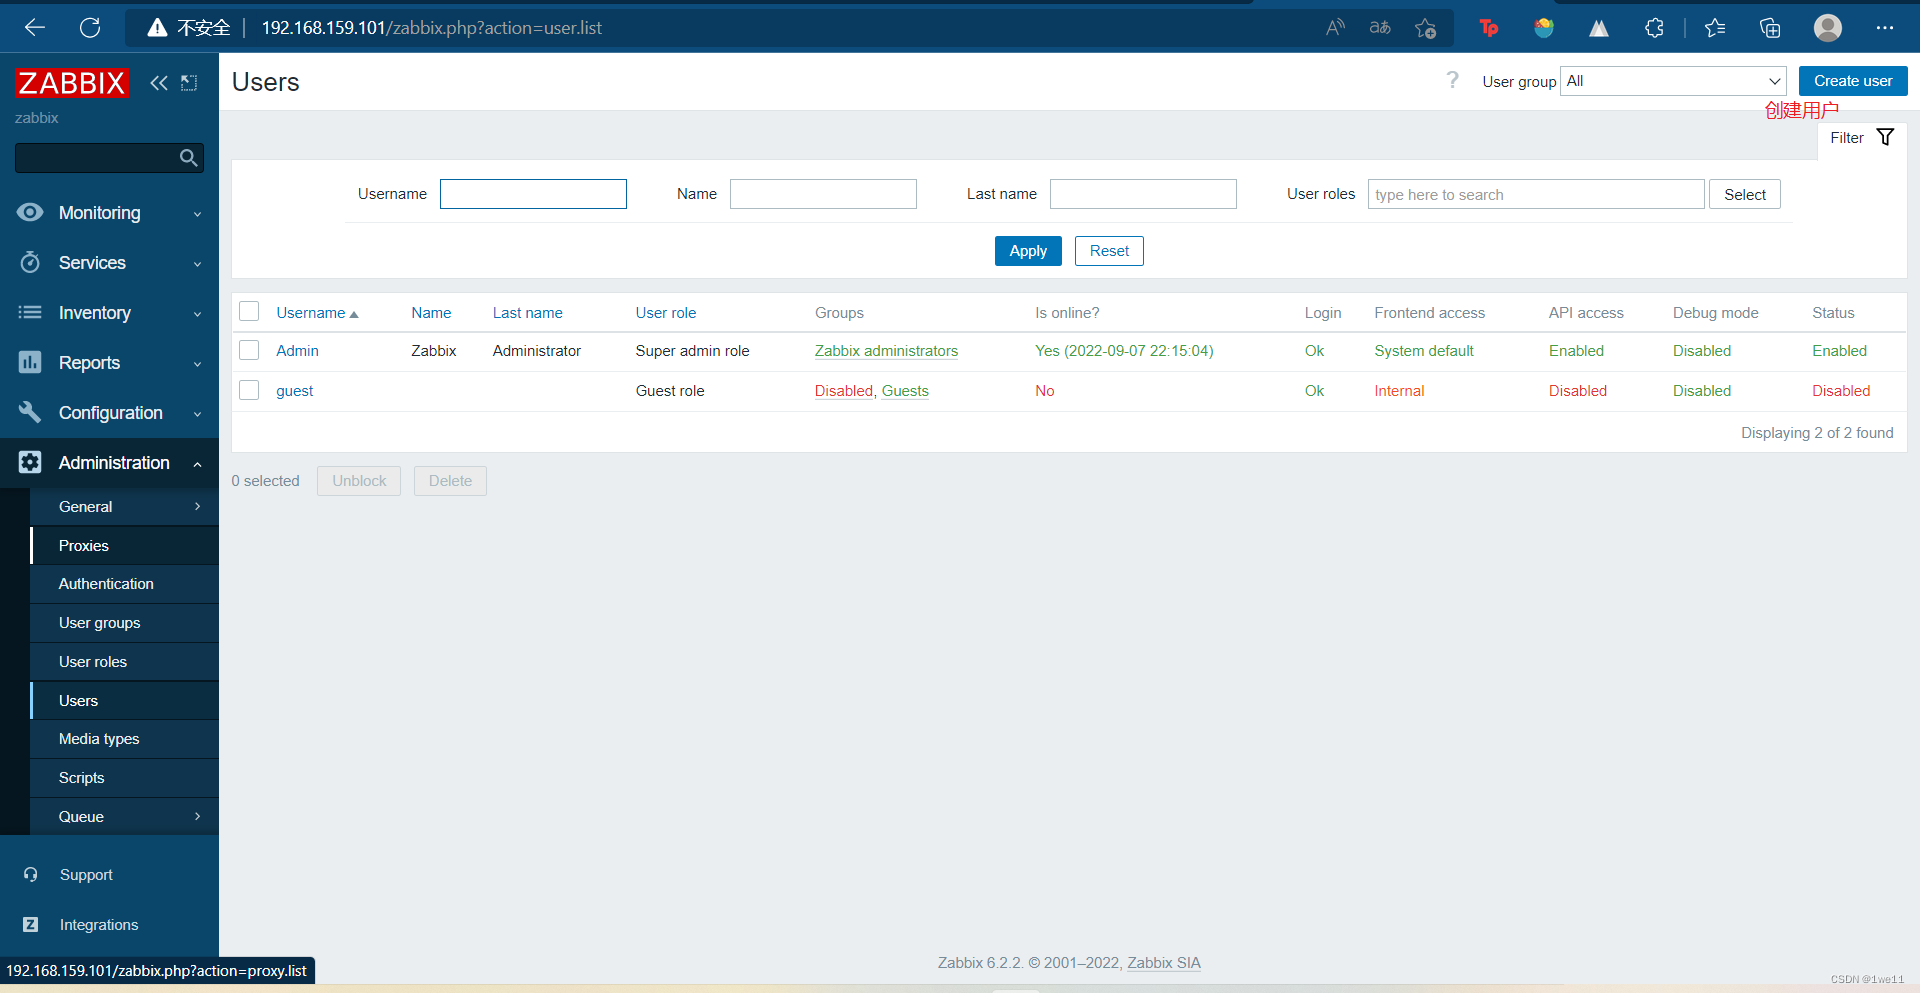
Task: Toggle the Filter funnel icon
Action: 1885,137
